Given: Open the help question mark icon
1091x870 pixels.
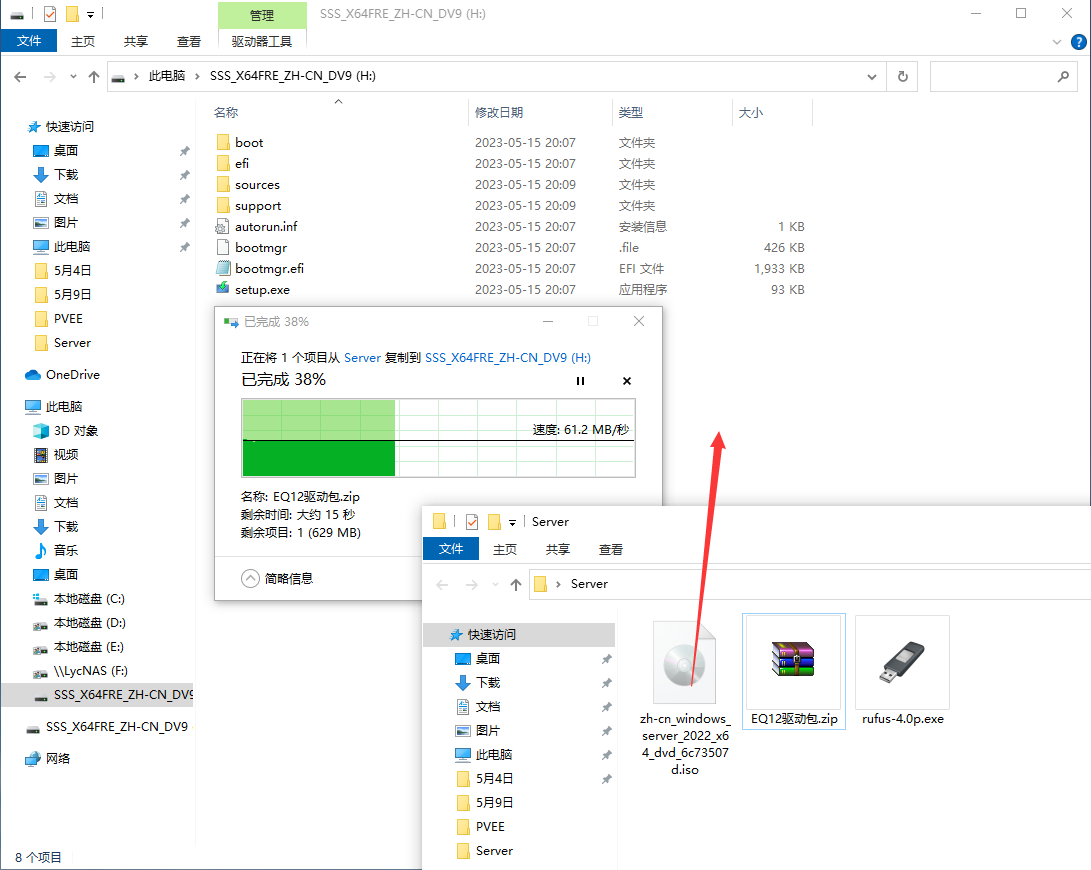Looking at the screenshot, I should tap(1079, 41).
